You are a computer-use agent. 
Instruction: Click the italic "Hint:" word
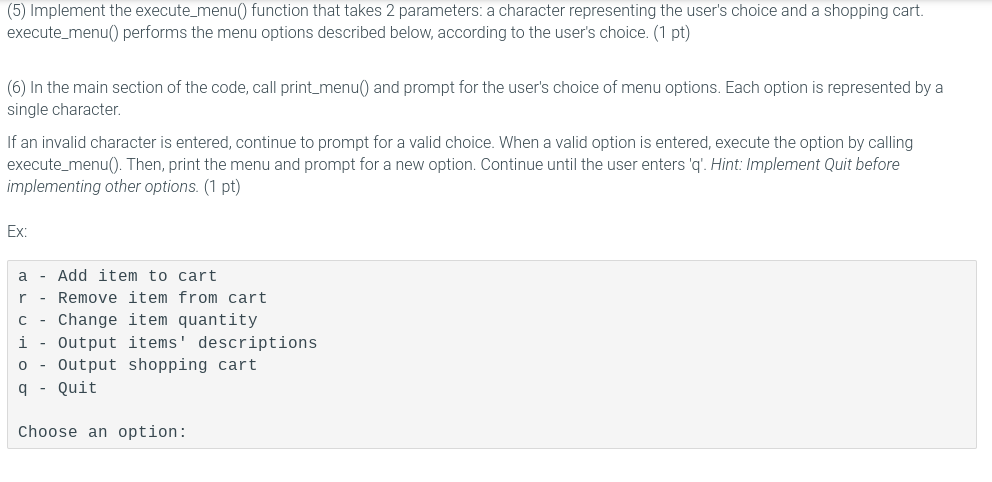(x=730, y=165)
